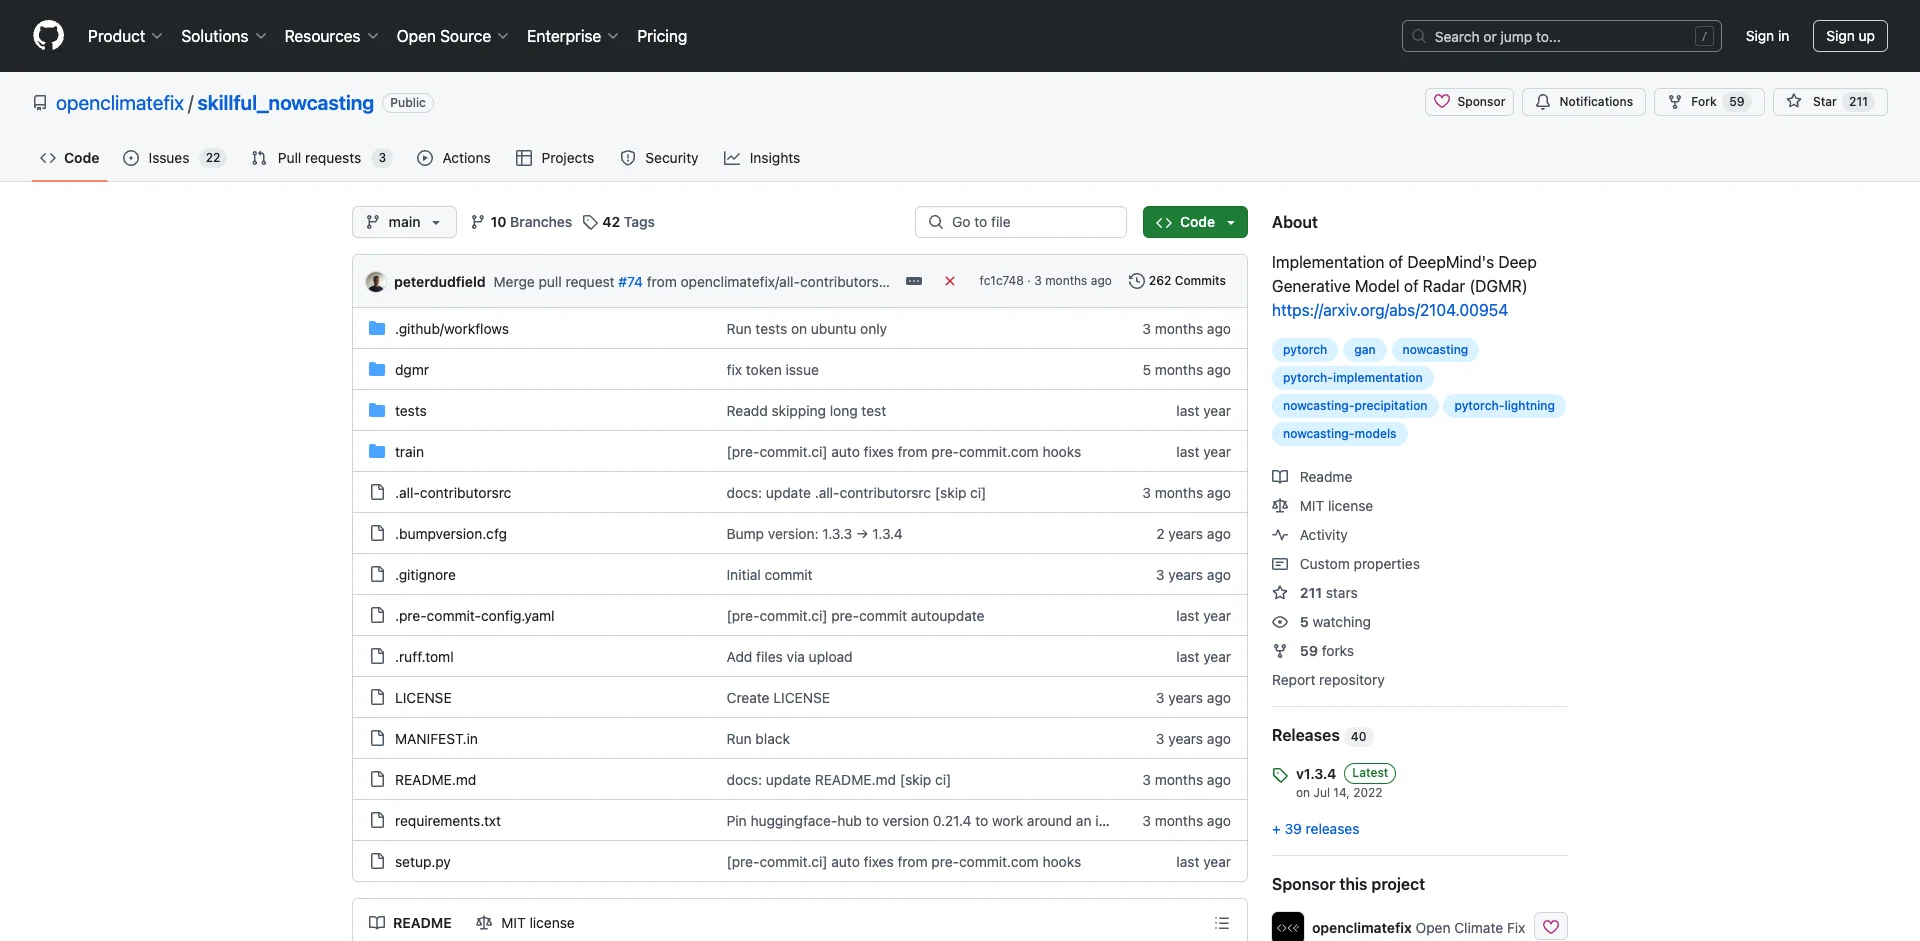Open Activity link in About
This screenshot has height=941, width=1920.
(x=1310, y=535)
